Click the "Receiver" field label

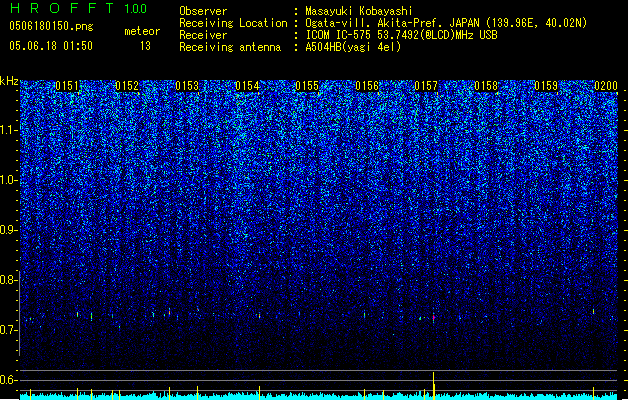[x=203, y=35]
